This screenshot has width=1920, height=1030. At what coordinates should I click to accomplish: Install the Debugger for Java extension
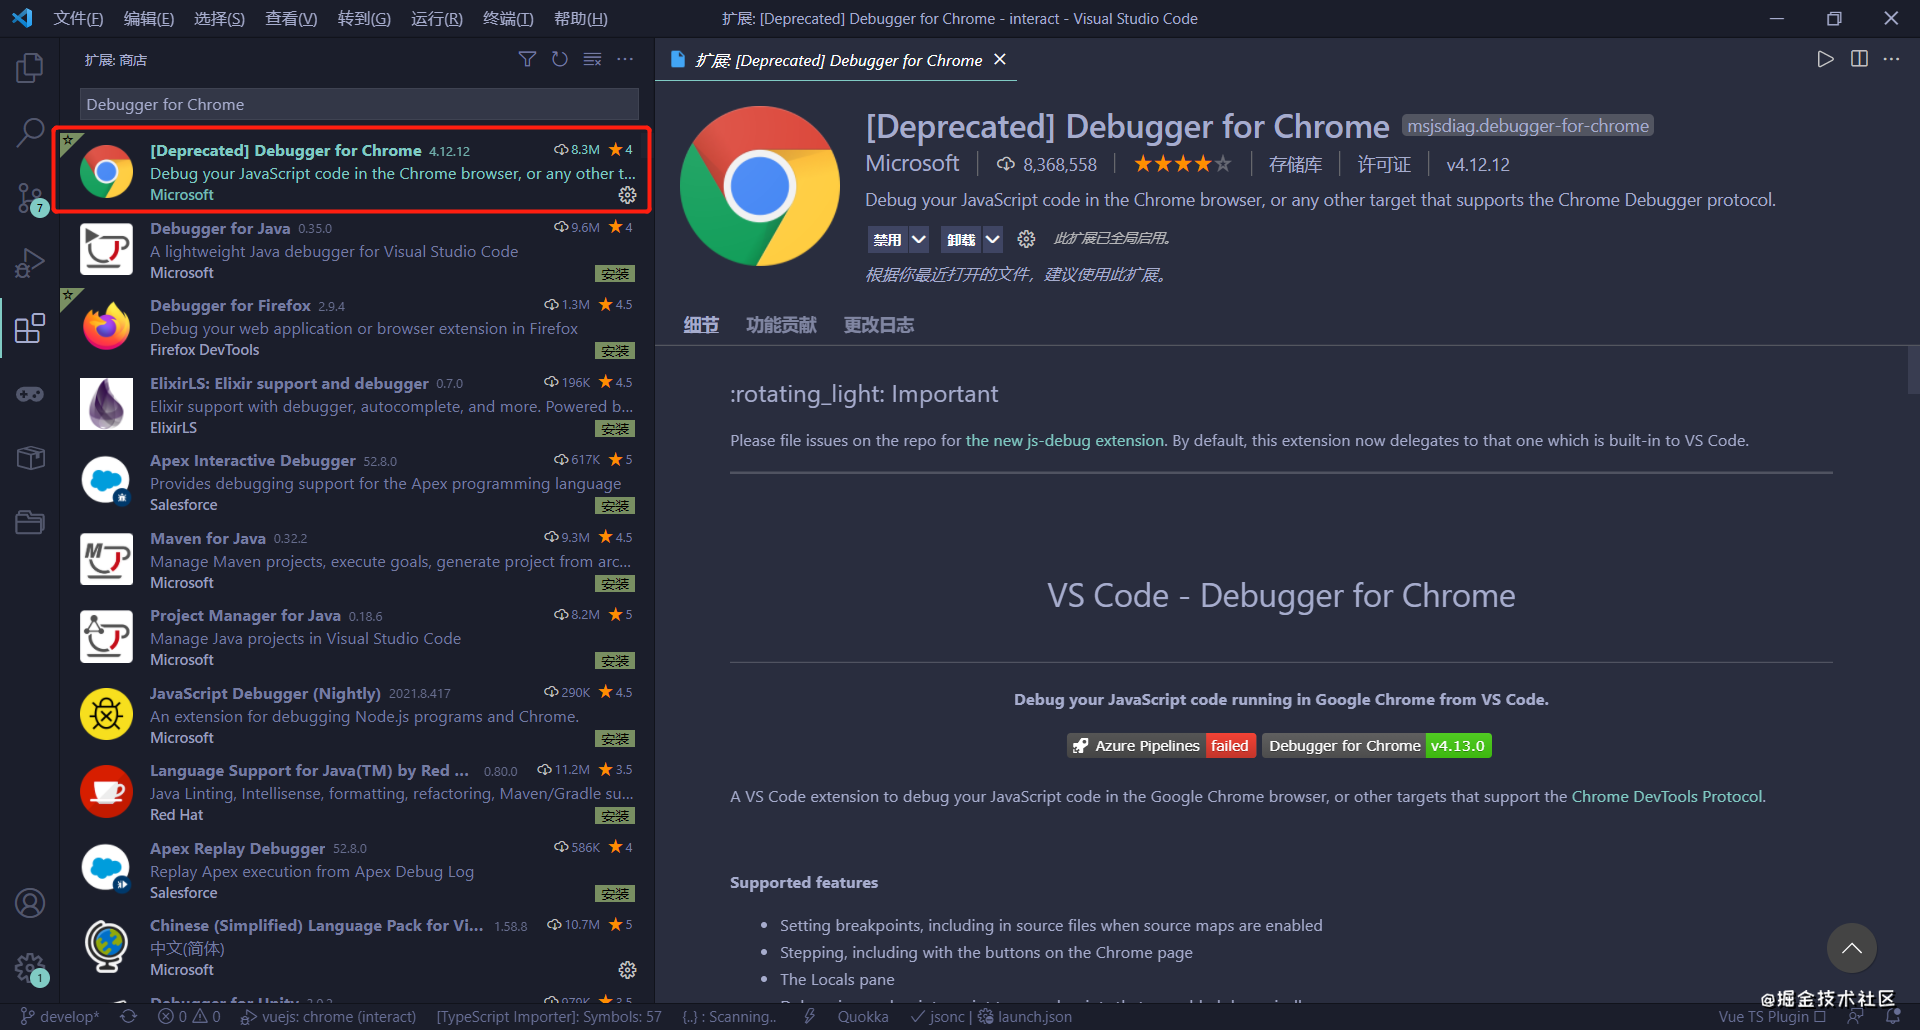click(615, 274)
